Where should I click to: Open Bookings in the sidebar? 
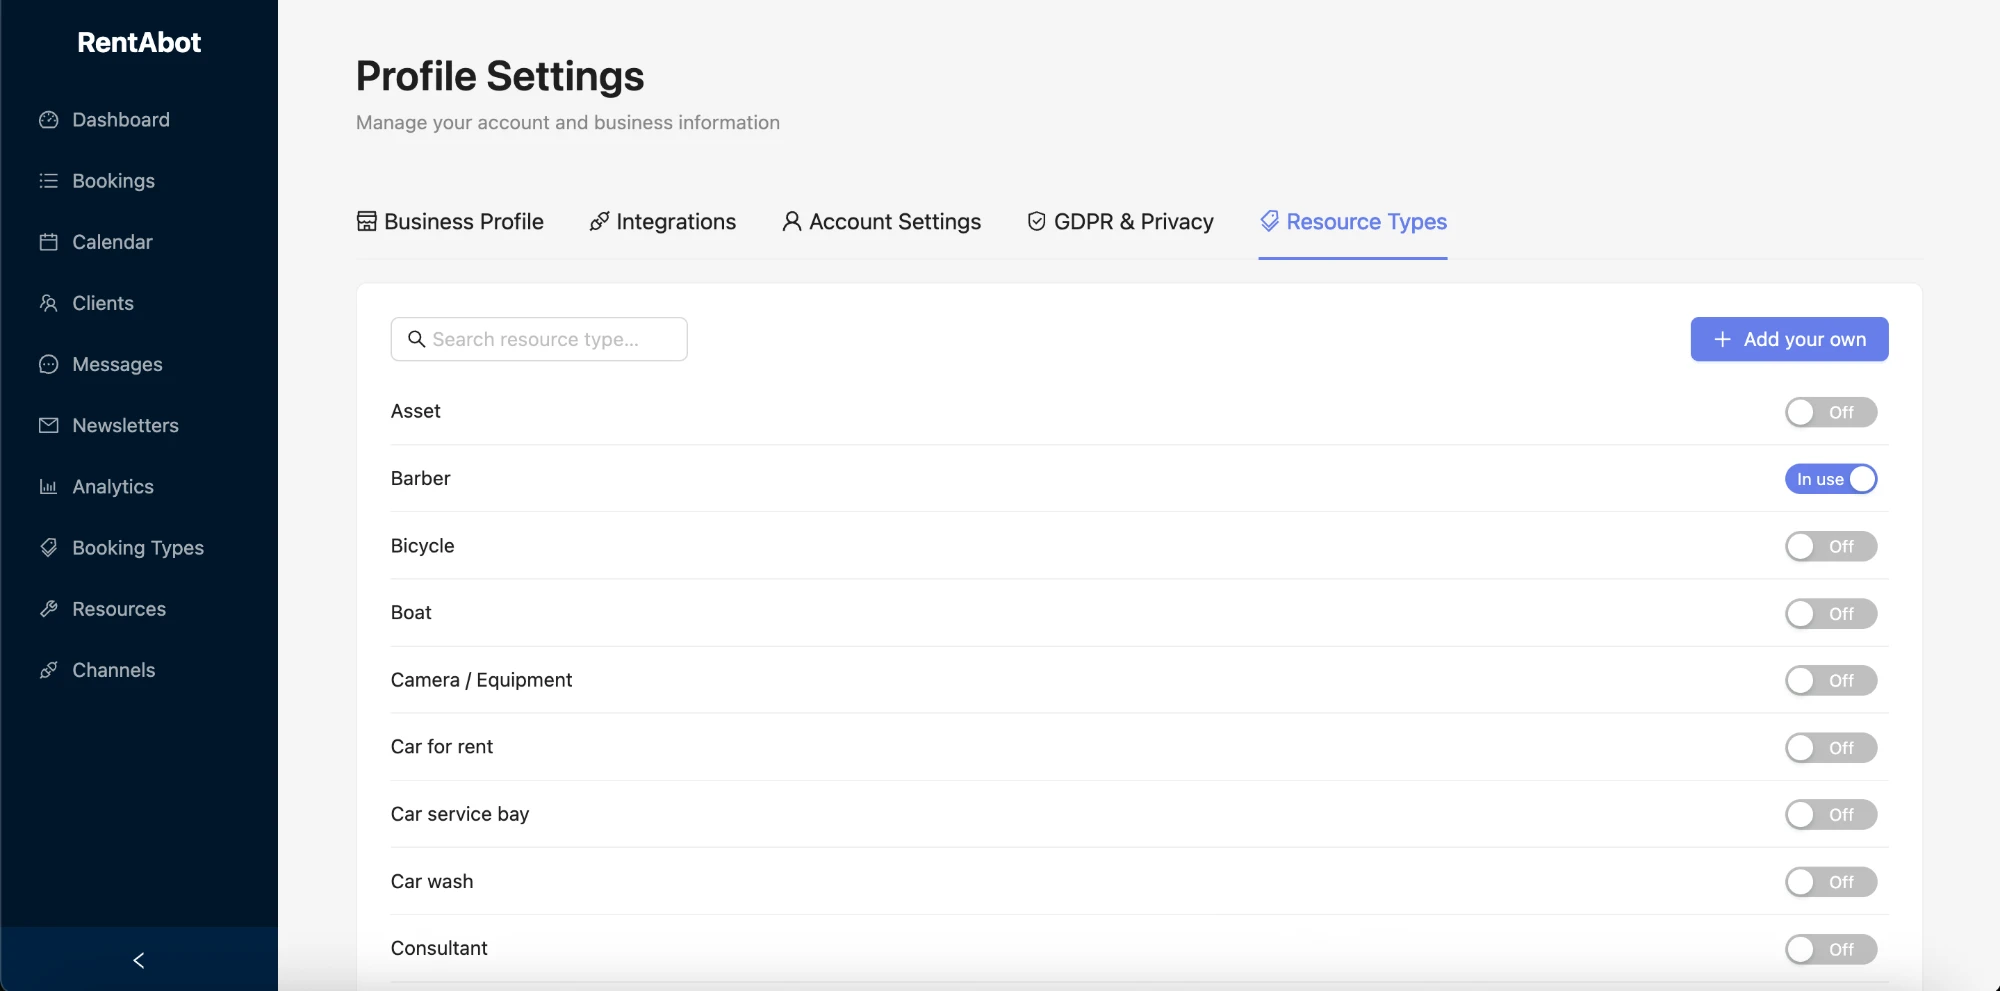pos(113,181)
